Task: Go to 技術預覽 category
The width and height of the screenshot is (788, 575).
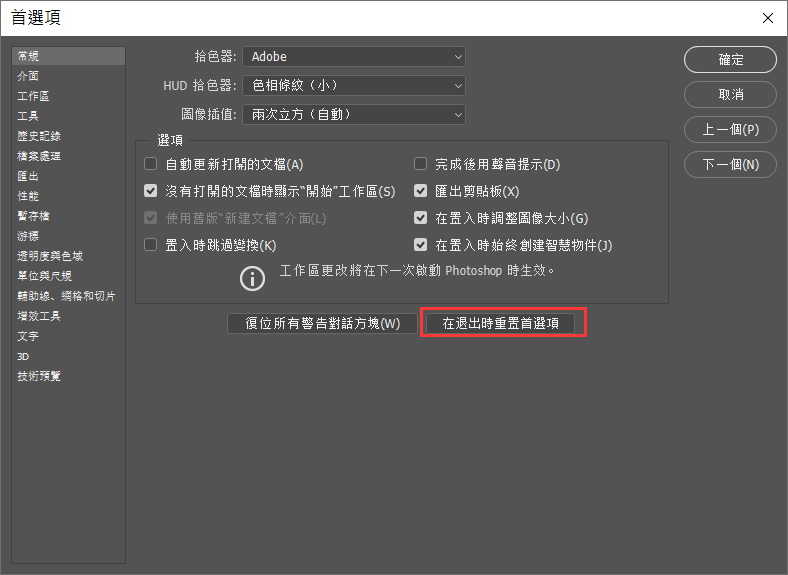Action: click(x=39, y=376)
